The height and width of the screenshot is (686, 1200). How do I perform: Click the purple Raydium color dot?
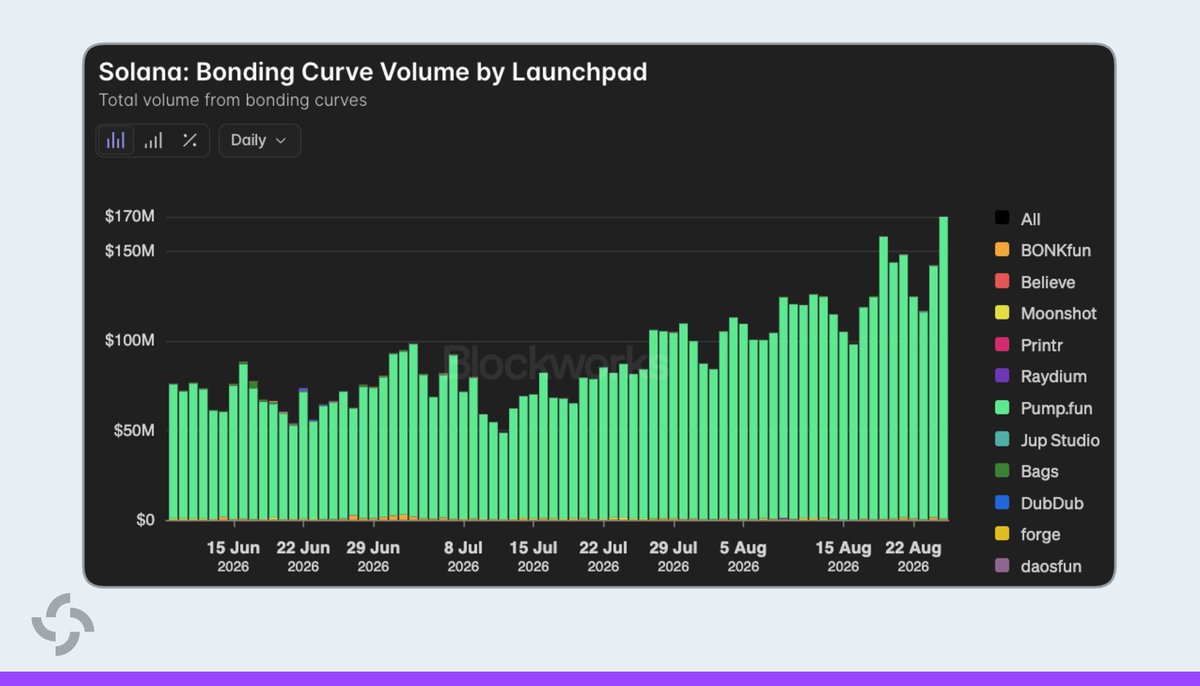click(1001, 377)
